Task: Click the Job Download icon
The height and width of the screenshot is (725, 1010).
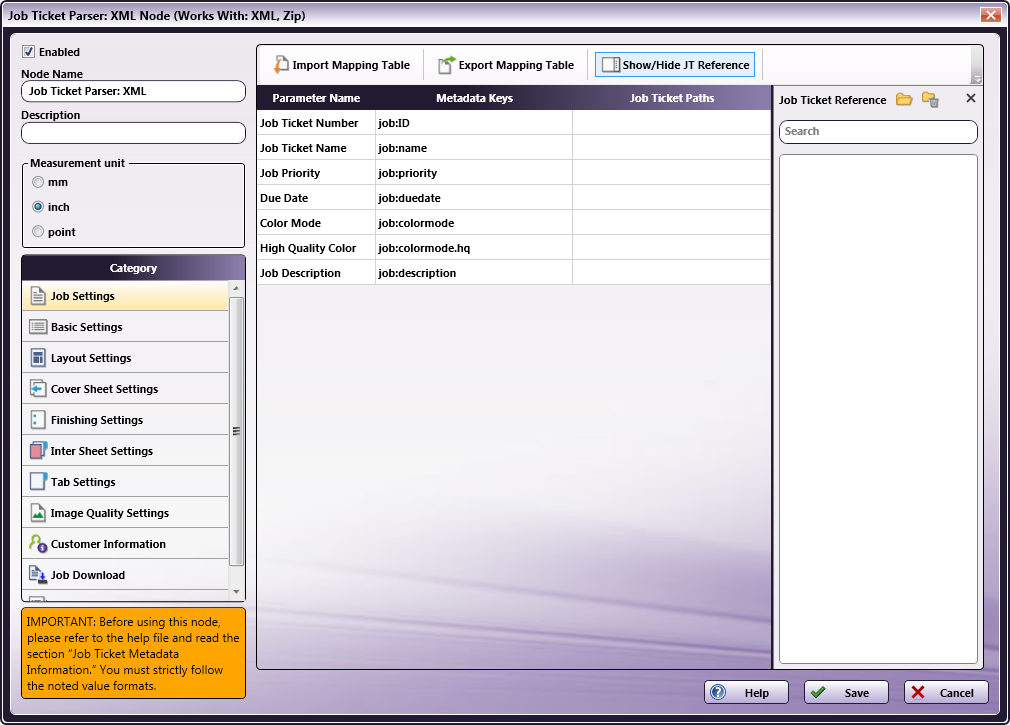Action: coord(38,574)
